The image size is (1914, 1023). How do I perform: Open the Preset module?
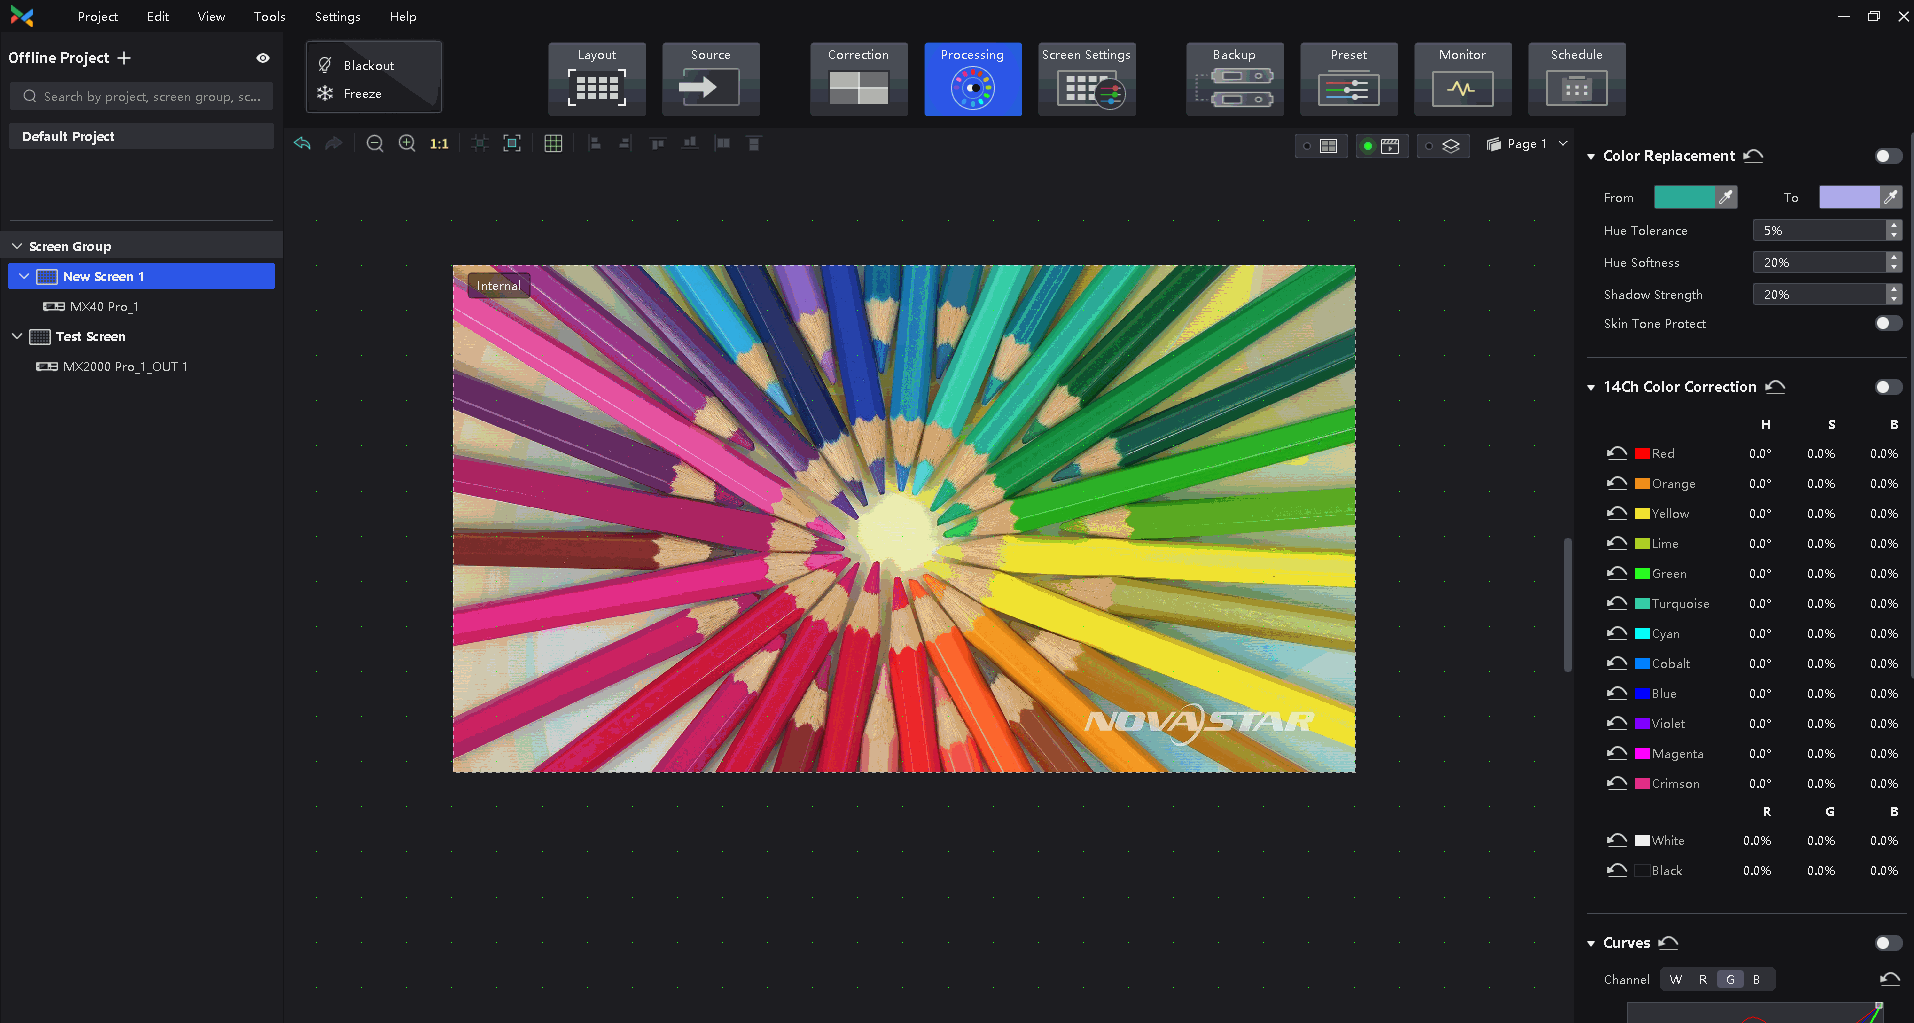1349,79
